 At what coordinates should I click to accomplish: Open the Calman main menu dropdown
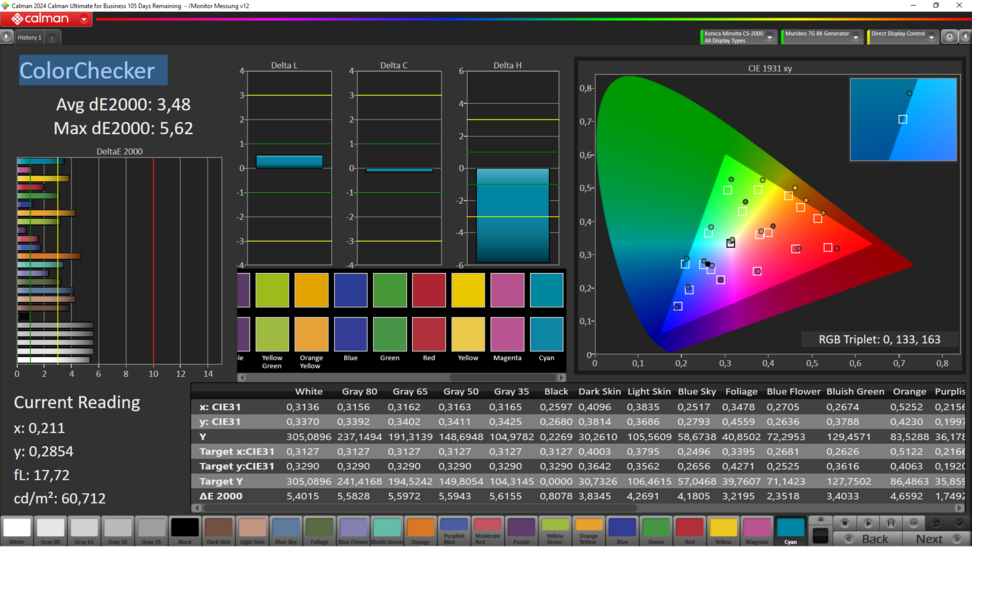84,19
